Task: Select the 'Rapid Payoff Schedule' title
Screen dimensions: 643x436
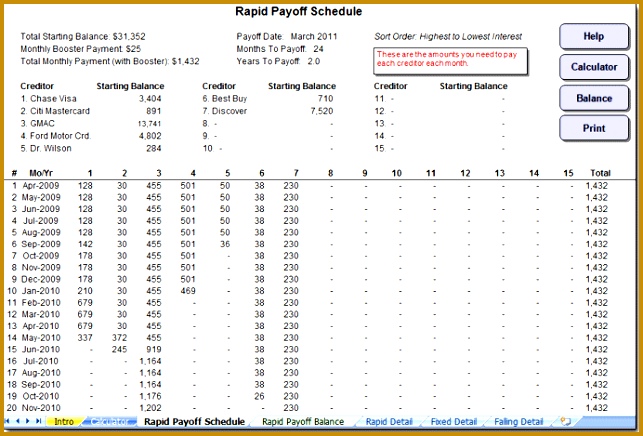Action: 299,11
